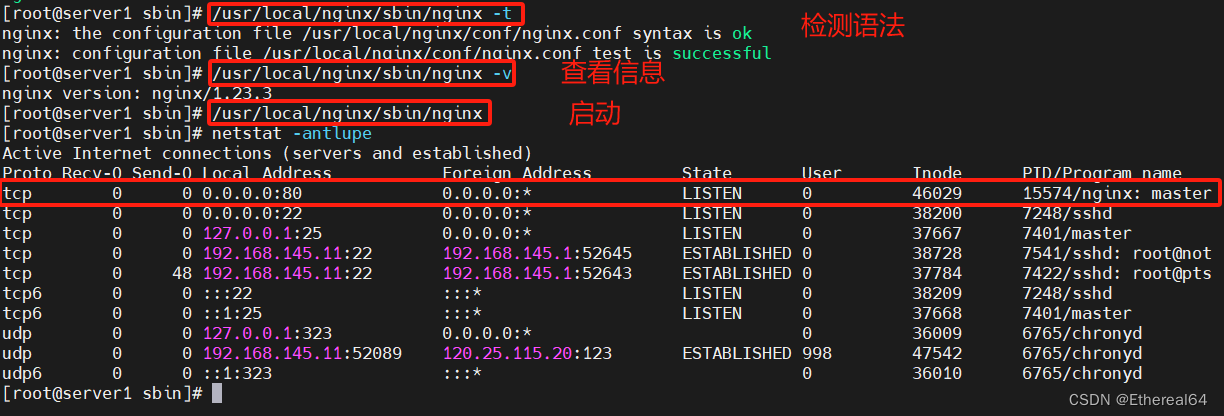Screen dimensions: 1224x416
Task: Click the local address '0.0.0.0:80'
Action: pyautogui.click(x=252, y=193)
